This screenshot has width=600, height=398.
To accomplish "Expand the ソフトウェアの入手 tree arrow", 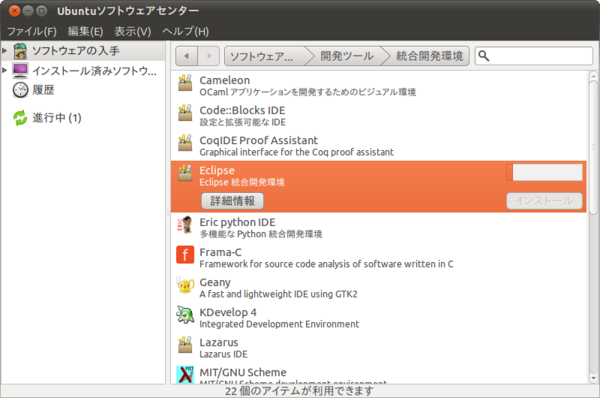I will (x=5, y=51).
